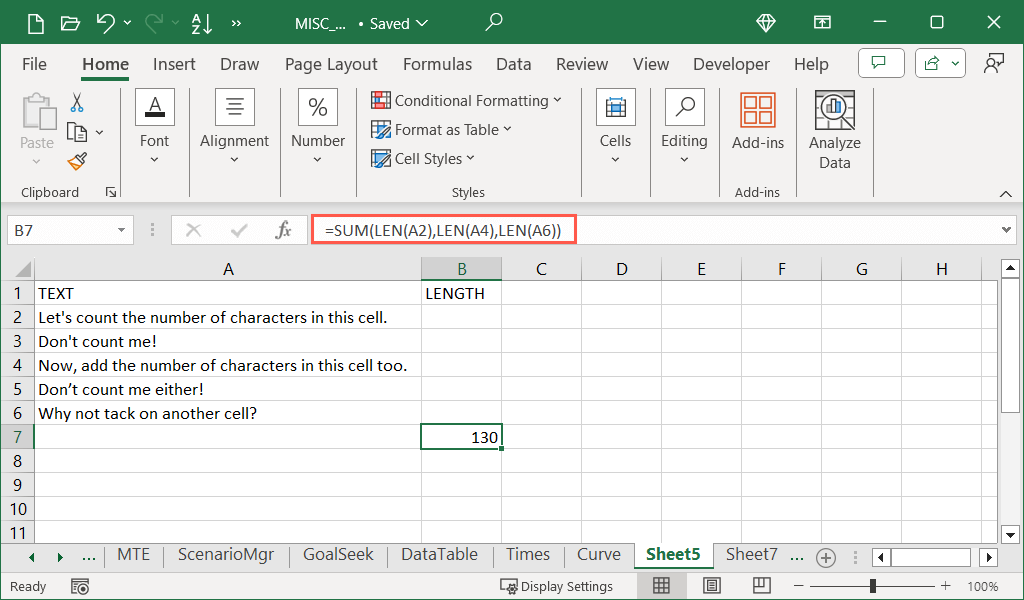Viewport: 1024px width, 600px height.
Task: Select the Normal view button
Action: [x=661, y=586]
